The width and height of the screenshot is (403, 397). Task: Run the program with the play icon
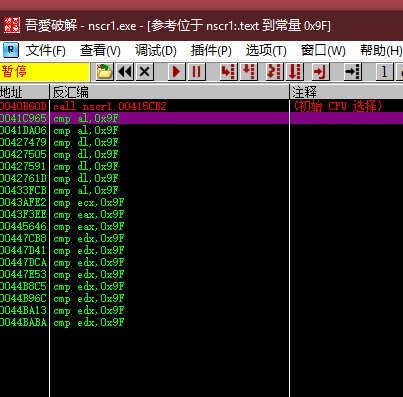tap(176, 71)
